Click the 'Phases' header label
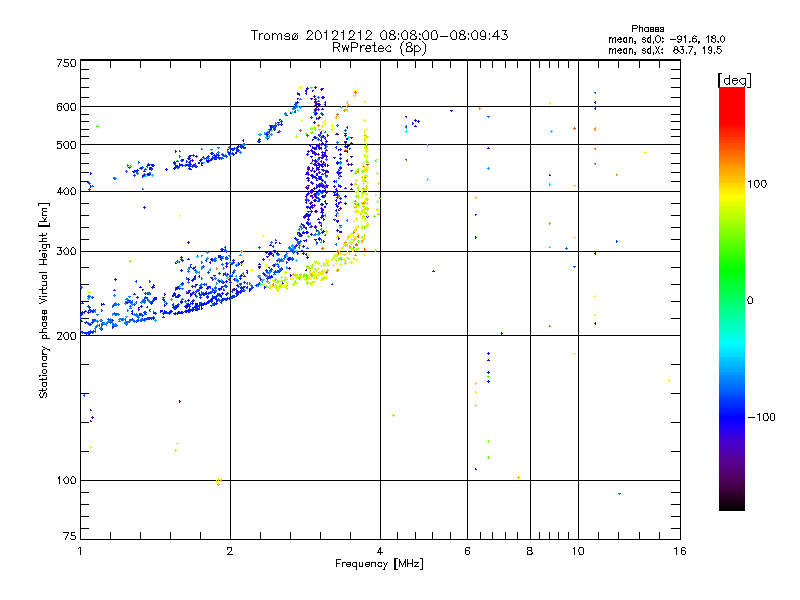 click(647, 29)
